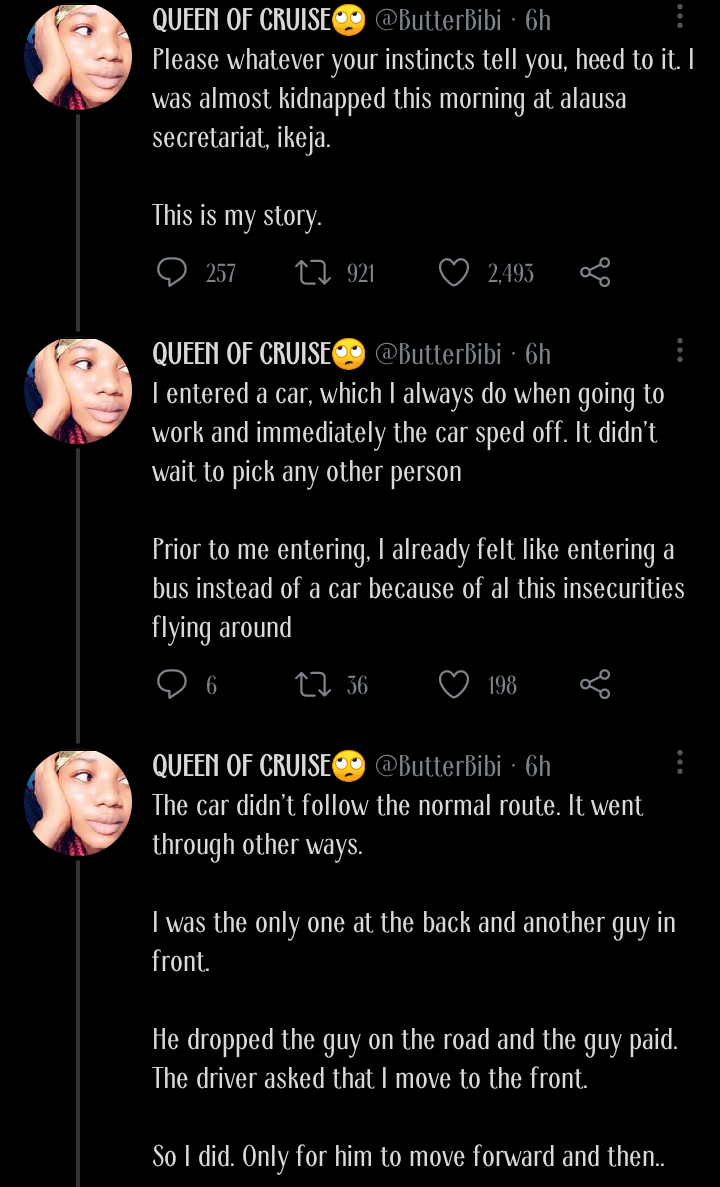720x1187 pixels.
Task: Reply to the tweet with 6 replies
Action: pos(172,684)
